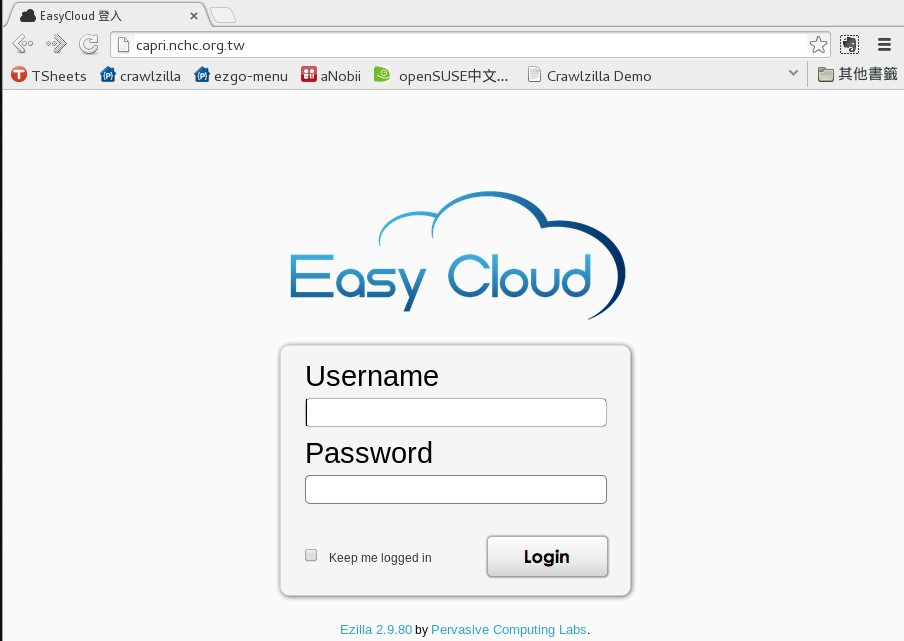Open the browser hamburger menu

click(x=884, y=44)
